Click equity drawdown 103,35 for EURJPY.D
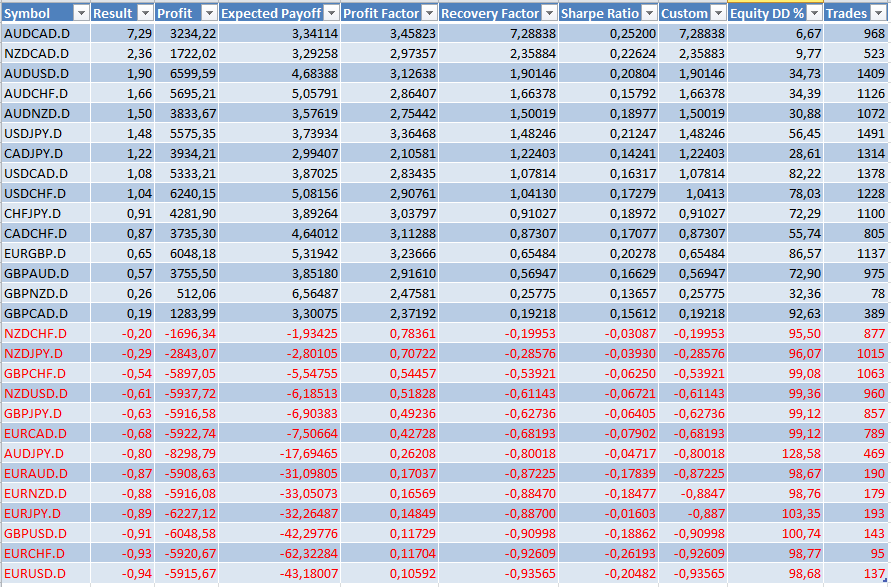Viewport: 891px width, 587px height. tap(801, 513)
